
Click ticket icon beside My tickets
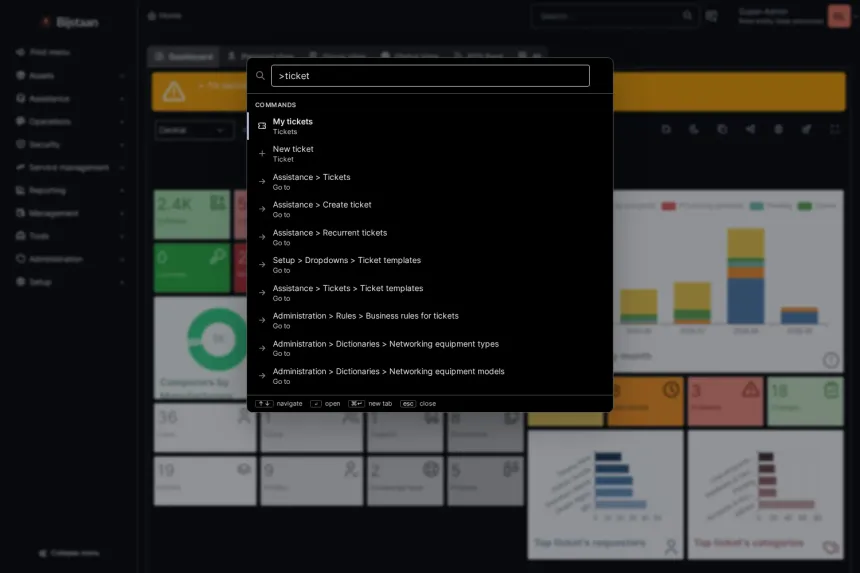point(262,126)
